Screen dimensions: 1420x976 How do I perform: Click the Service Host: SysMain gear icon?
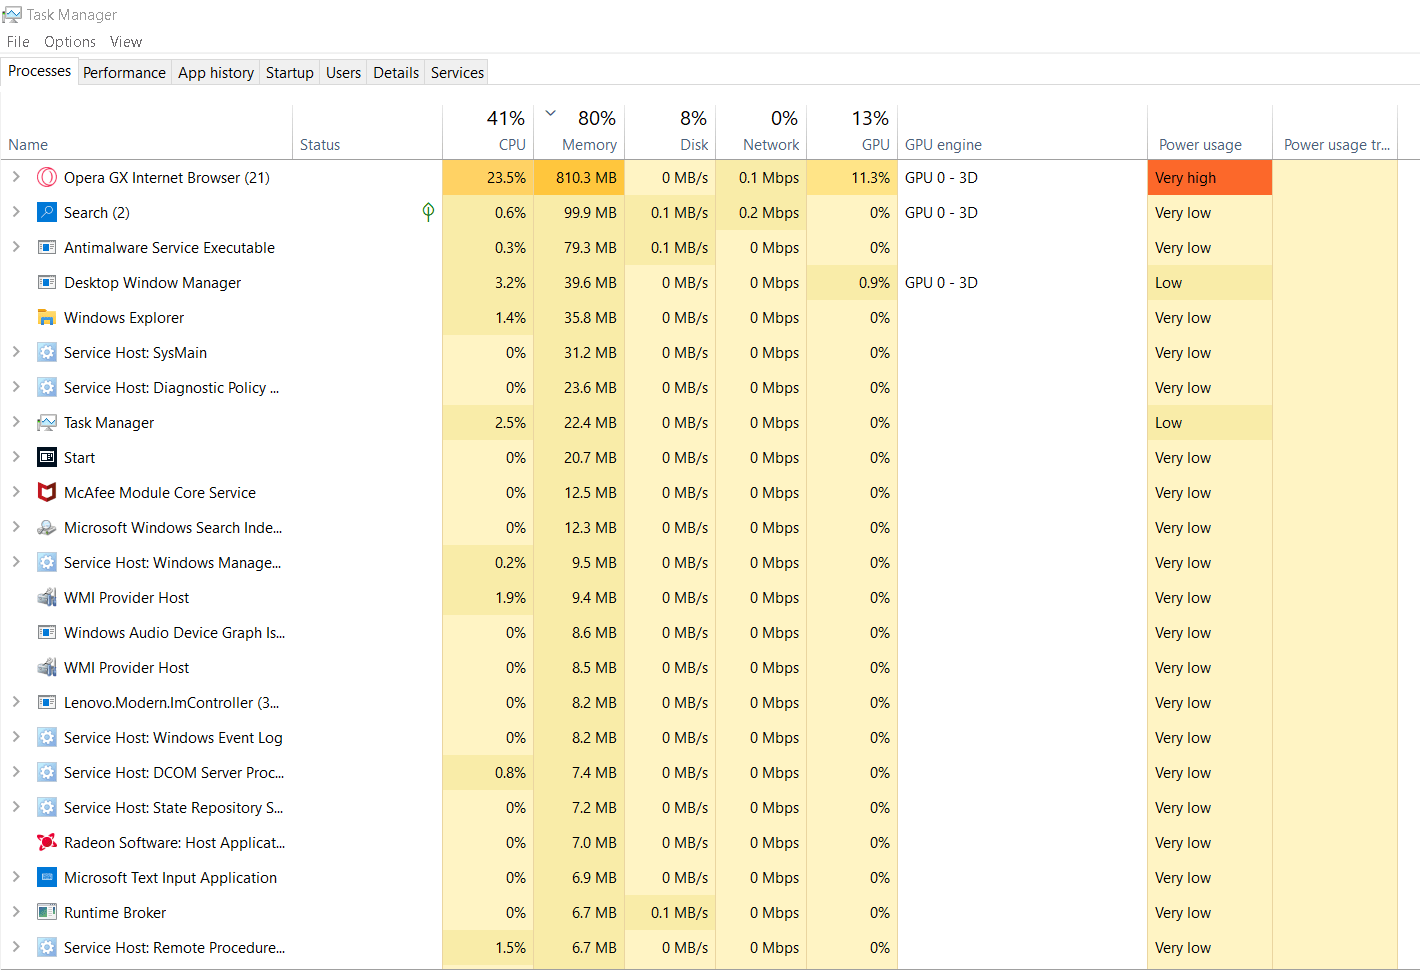click(x=47, y=353)
